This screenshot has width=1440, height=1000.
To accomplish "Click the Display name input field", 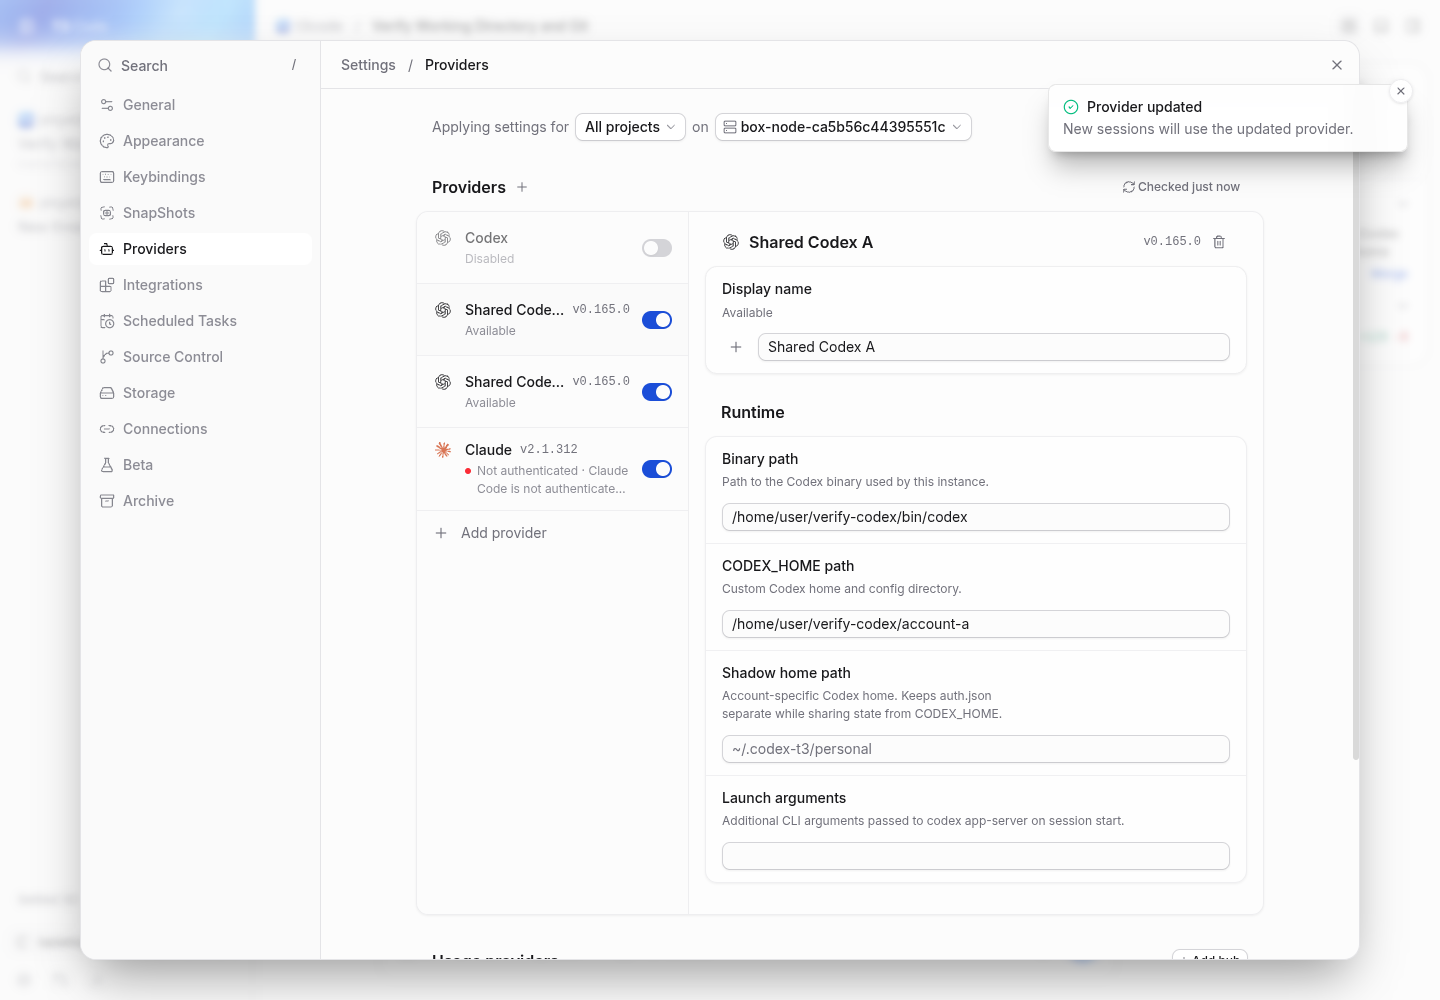I will pyautogui.click(x=994, y=347).
